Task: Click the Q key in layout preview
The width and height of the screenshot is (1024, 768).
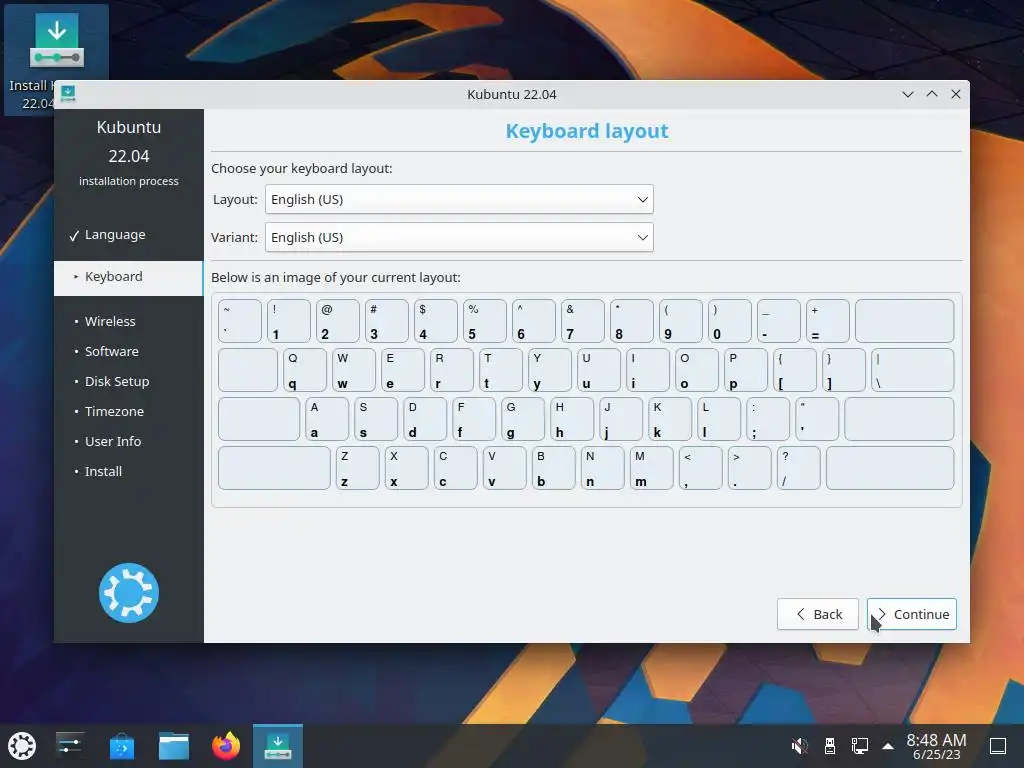Action: click(305, 370)
